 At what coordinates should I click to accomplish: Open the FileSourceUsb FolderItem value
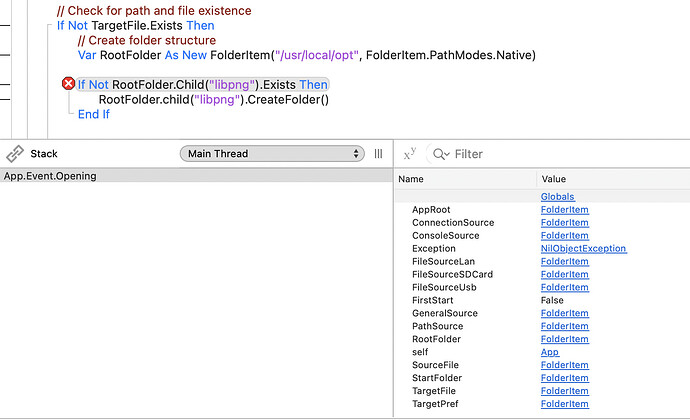tap(565, 287)
